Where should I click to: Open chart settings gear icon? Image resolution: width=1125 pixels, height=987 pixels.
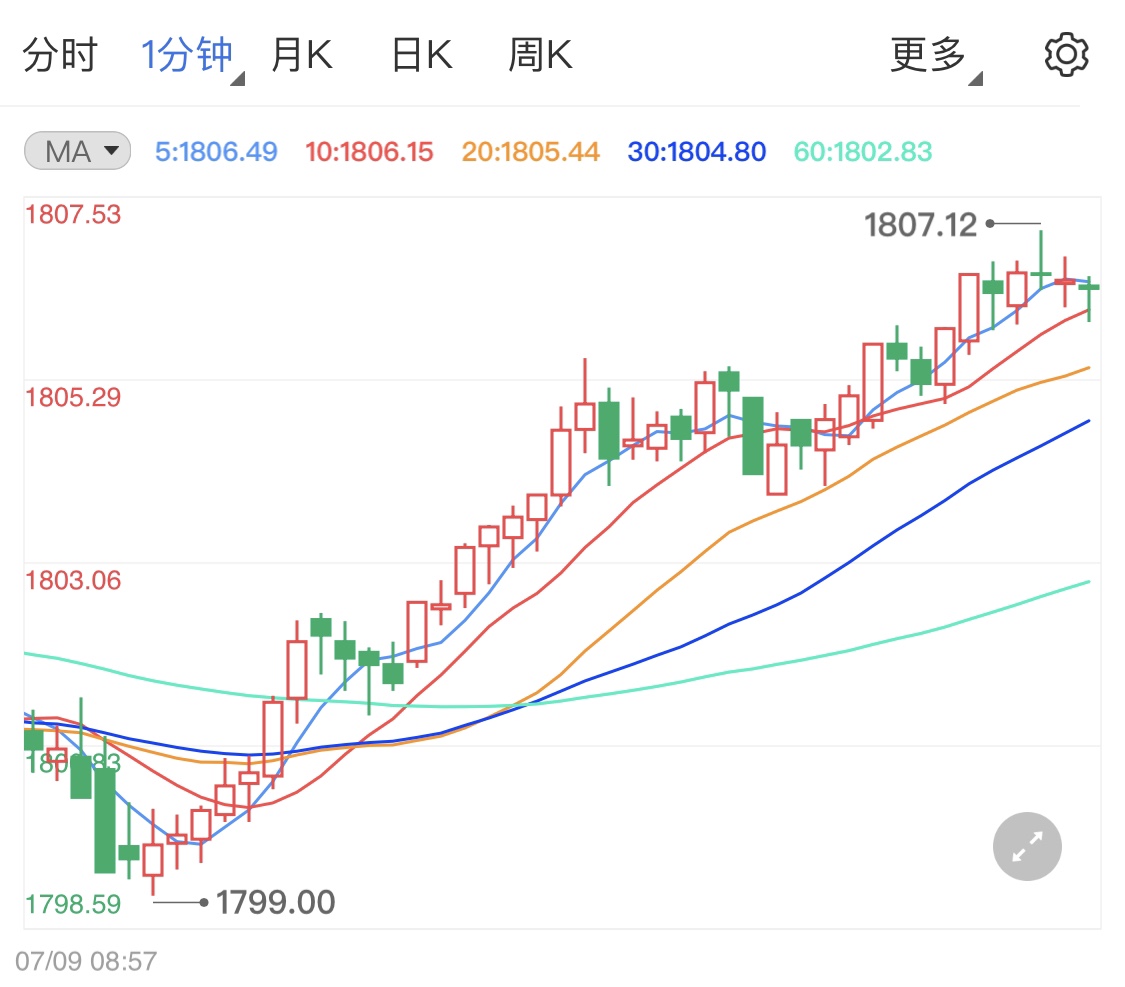tap(1066, 55)
